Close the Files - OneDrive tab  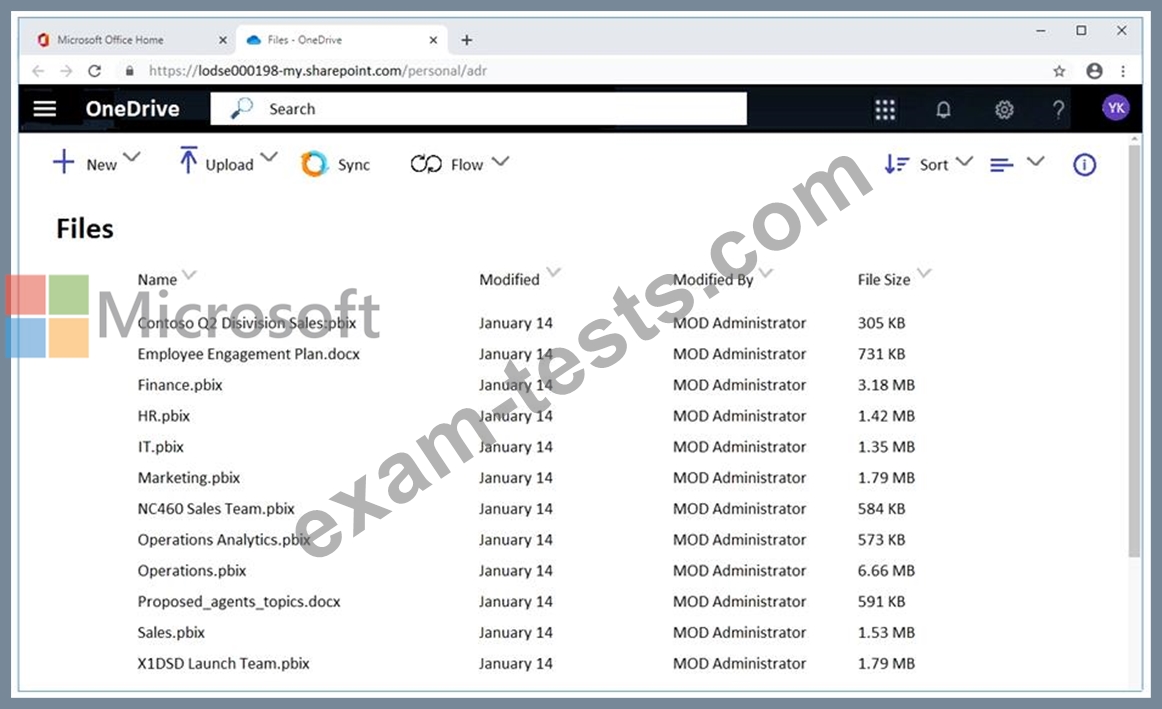pos(434,40)
